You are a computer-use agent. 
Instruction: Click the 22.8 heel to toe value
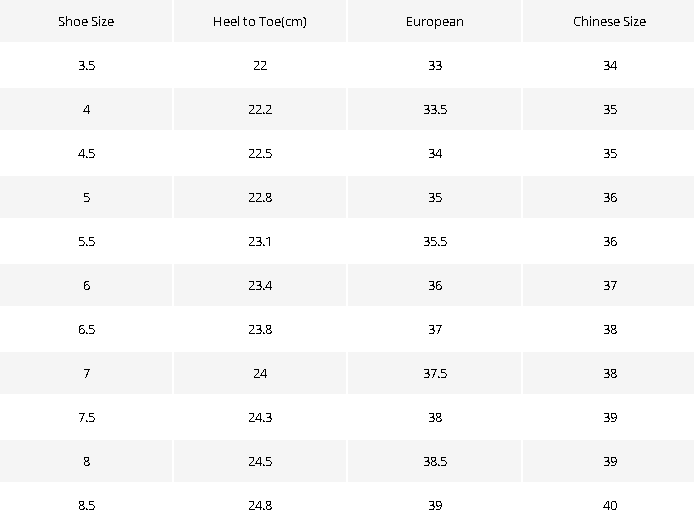pyautogui.click(x=260, y=197)
